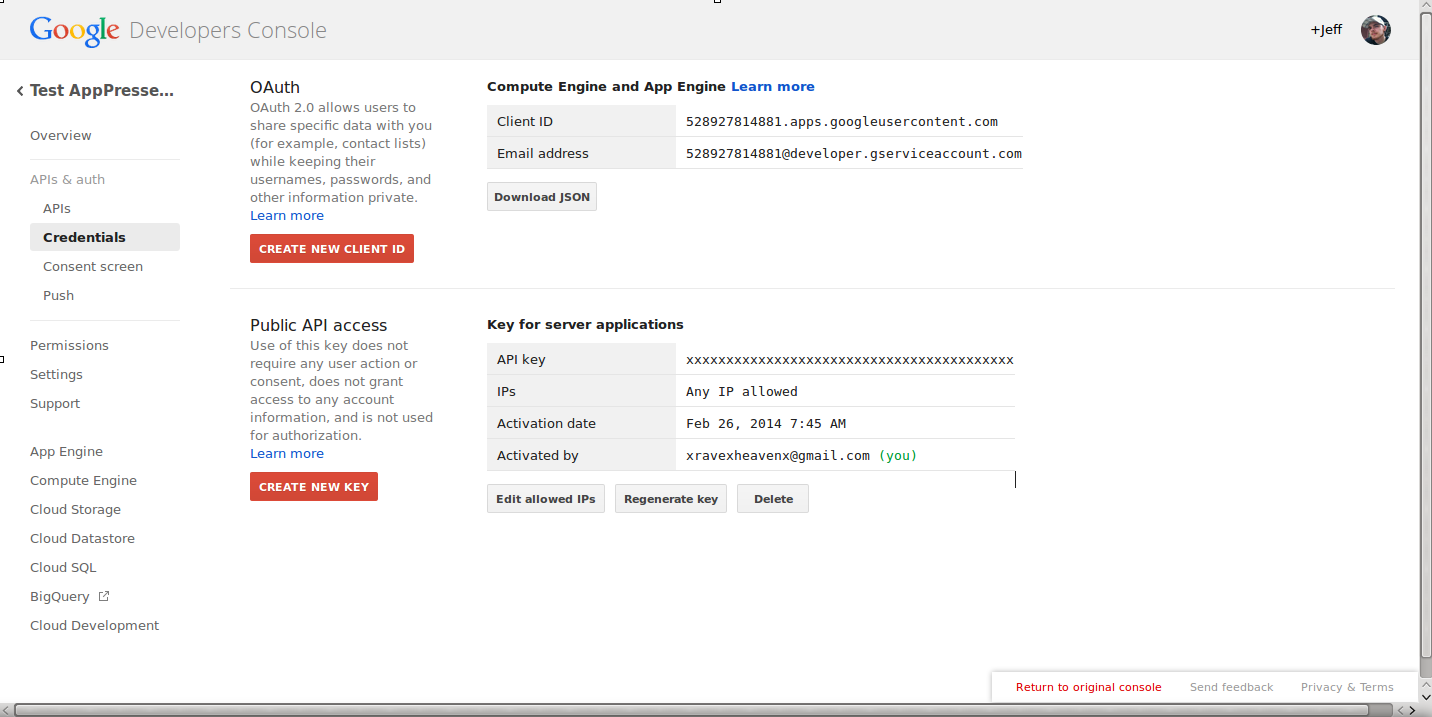The image size is (1432, 717).
Task: Select Push in the sidebar
Action: click(x=58, y=295)
